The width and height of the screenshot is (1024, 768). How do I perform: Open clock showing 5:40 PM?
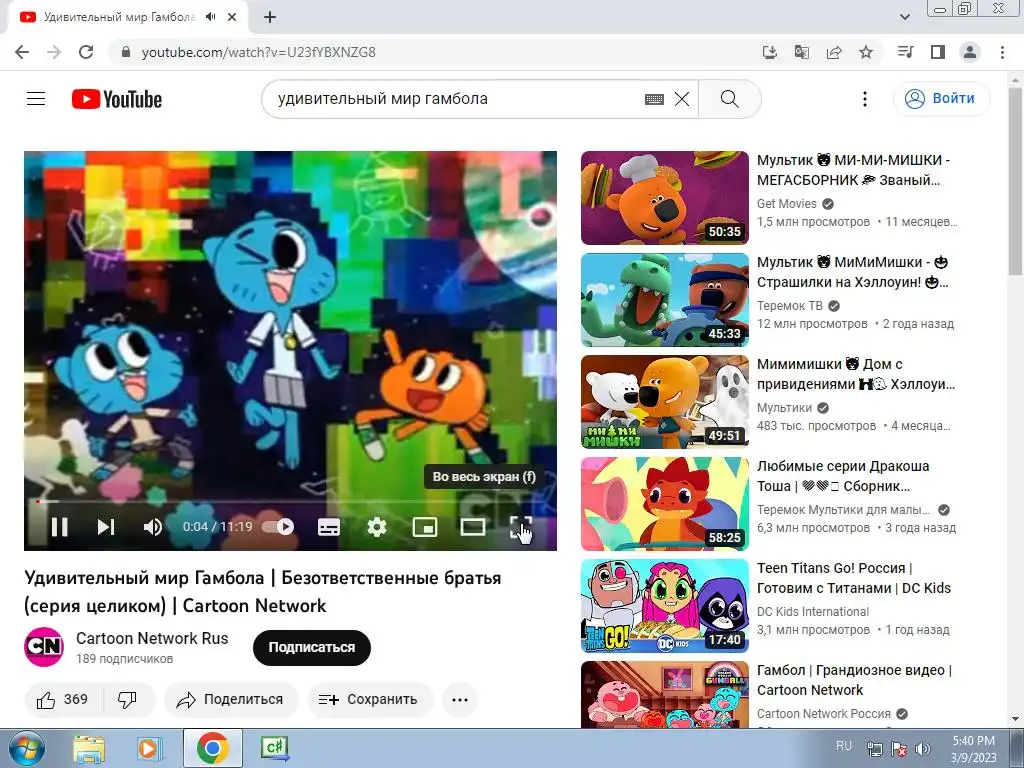tap(973, 749)
